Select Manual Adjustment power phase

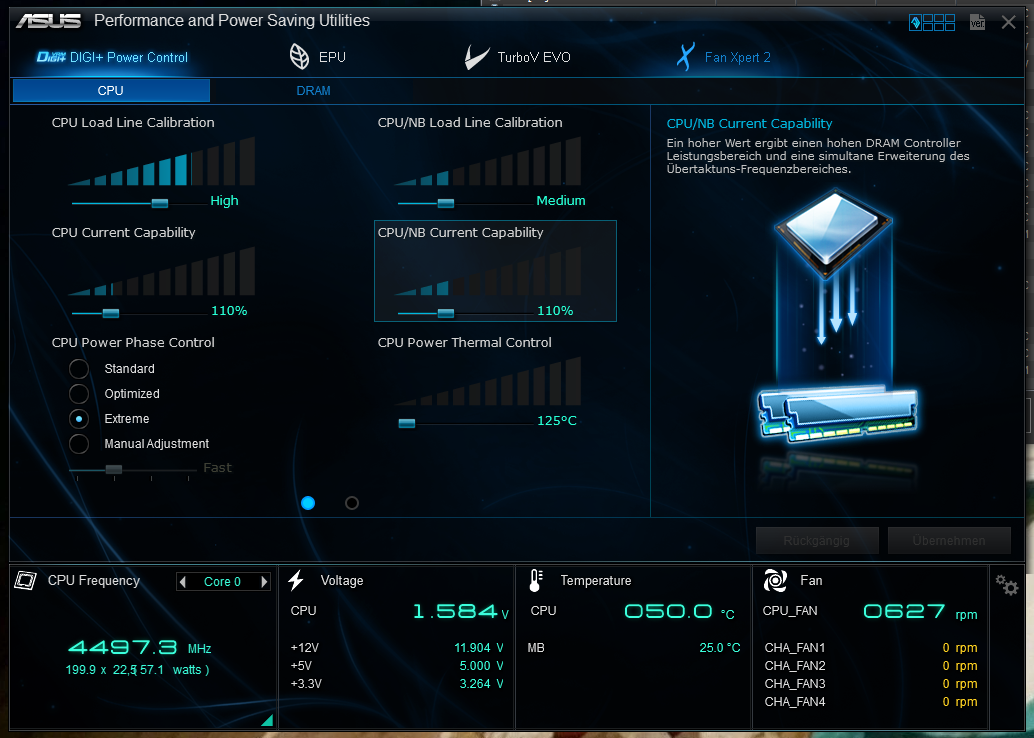click(x=79, y=444)
